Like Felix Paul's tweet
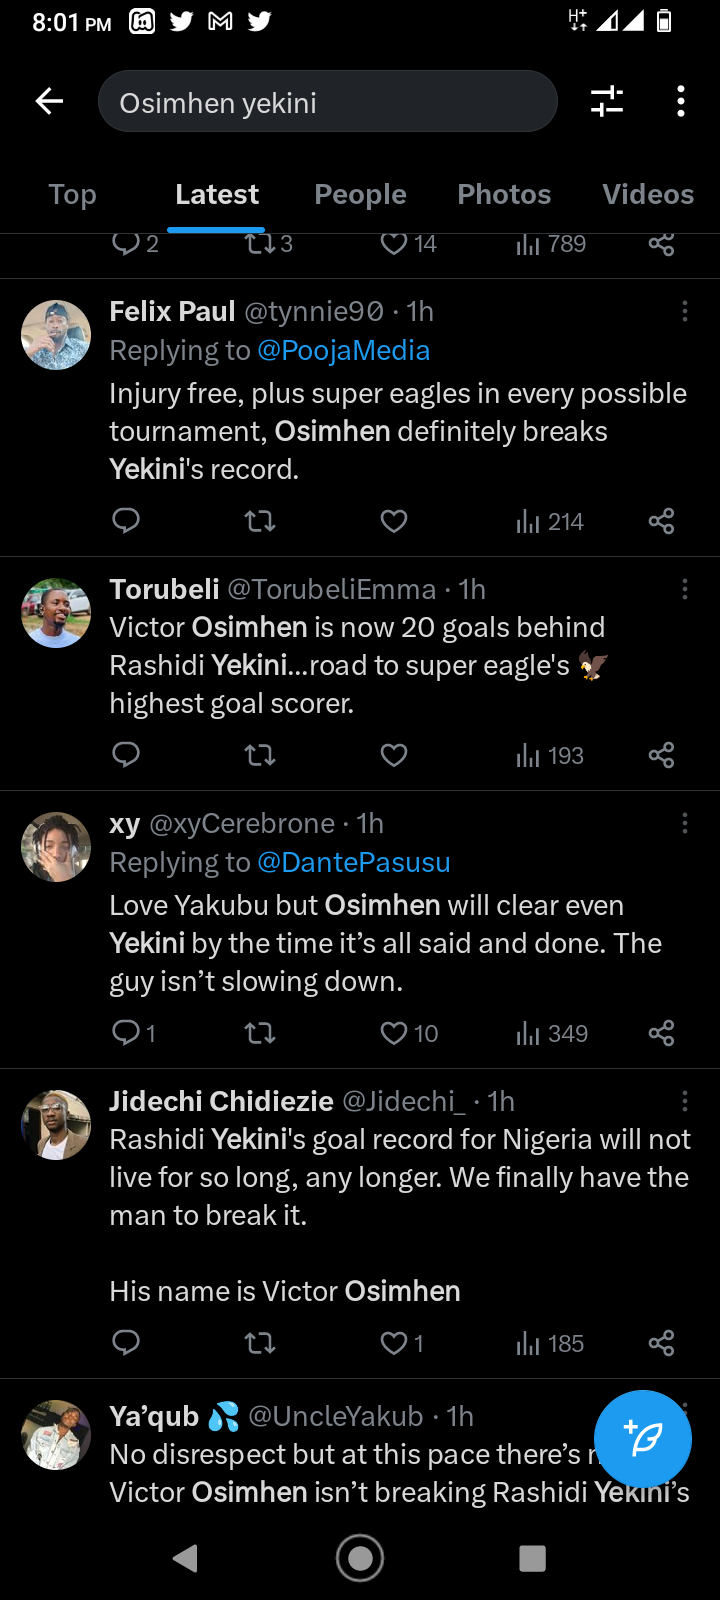Image resolution: width=720 pixels, height=1600 pixels. tap(394, 521)
